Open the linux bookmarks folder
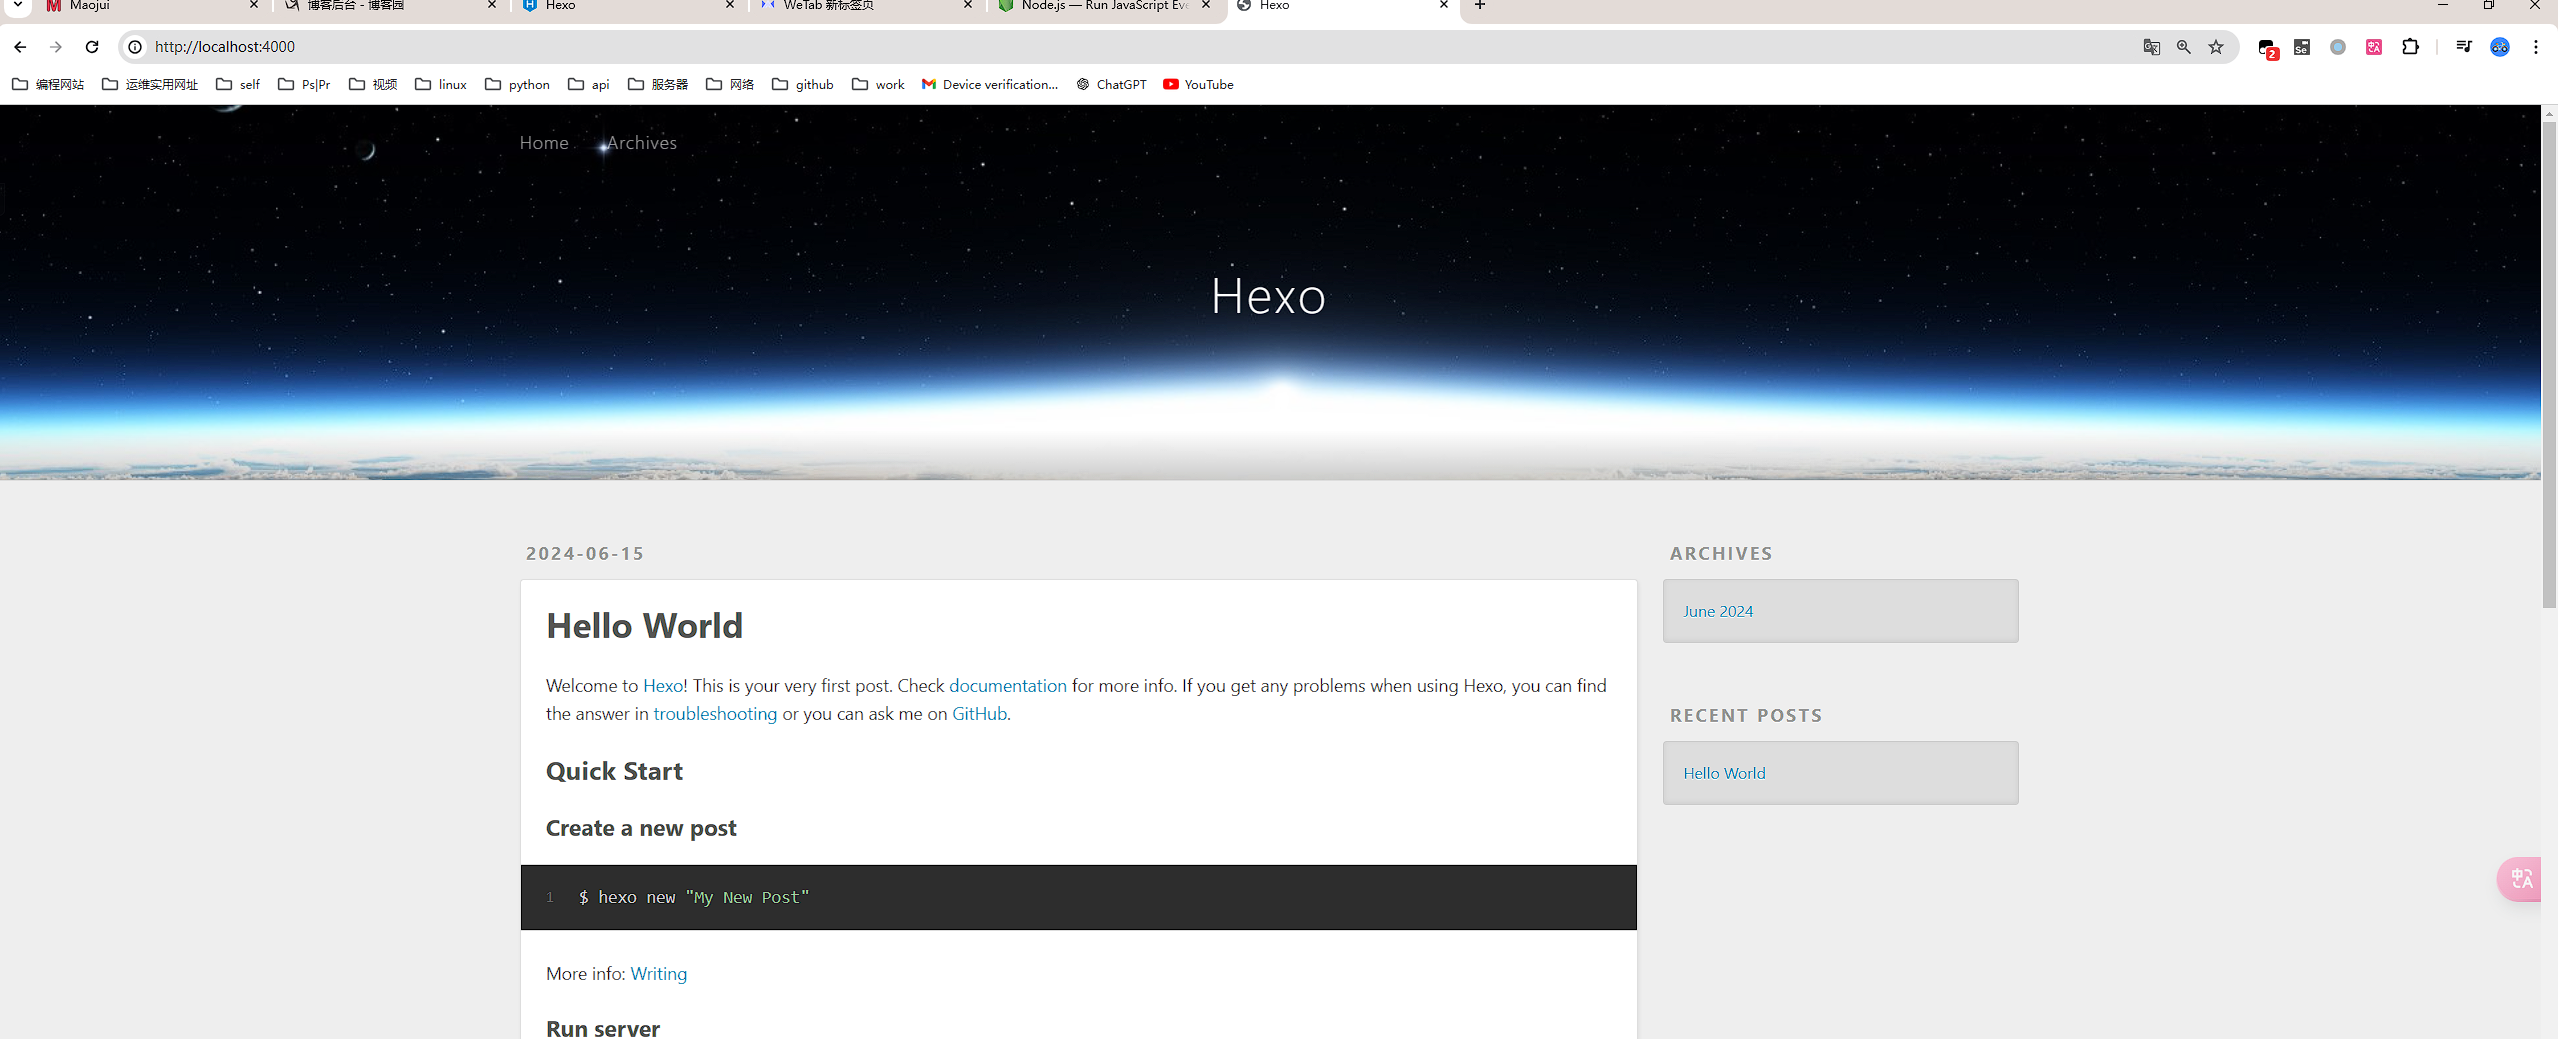The image size is (2558, 1039). pyautogui.click(x=441, y=85)
